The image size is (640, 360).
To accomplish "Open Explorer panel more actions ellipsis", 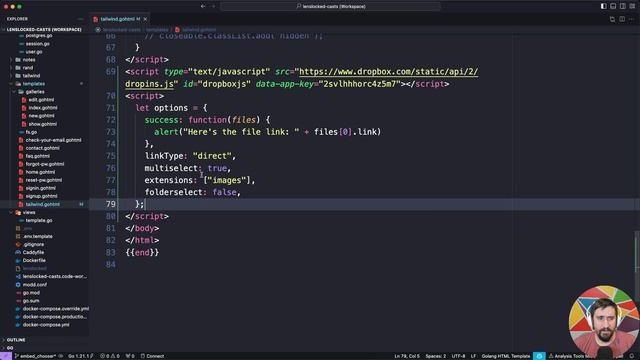I will (80, 19).
